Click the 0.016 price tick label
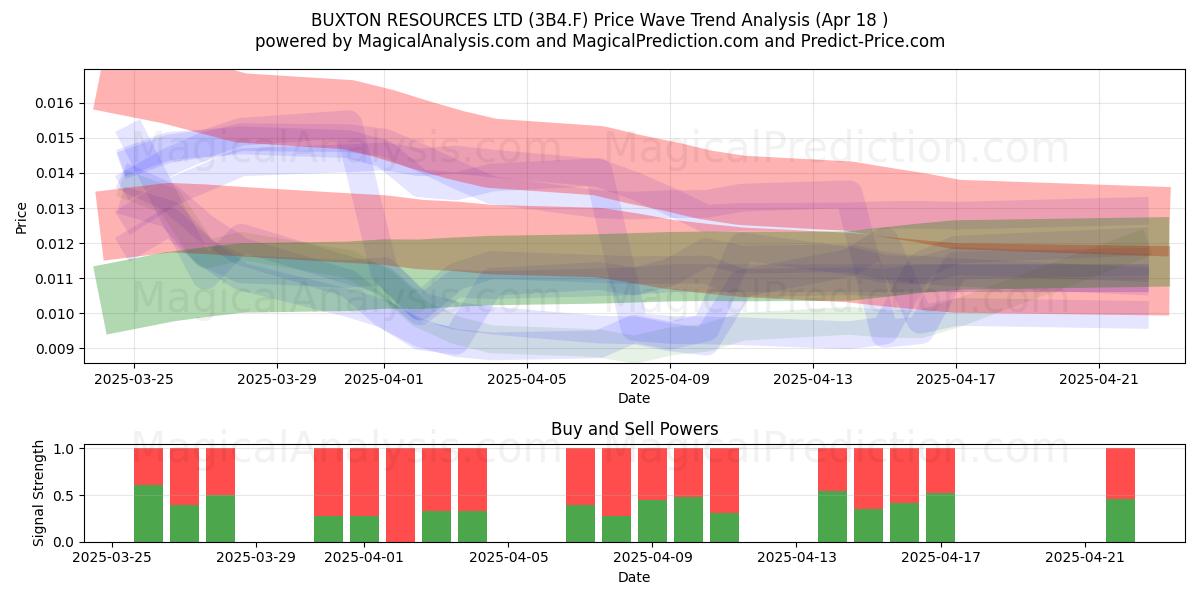Screen dimensions: 1200x600 point(55,103)
